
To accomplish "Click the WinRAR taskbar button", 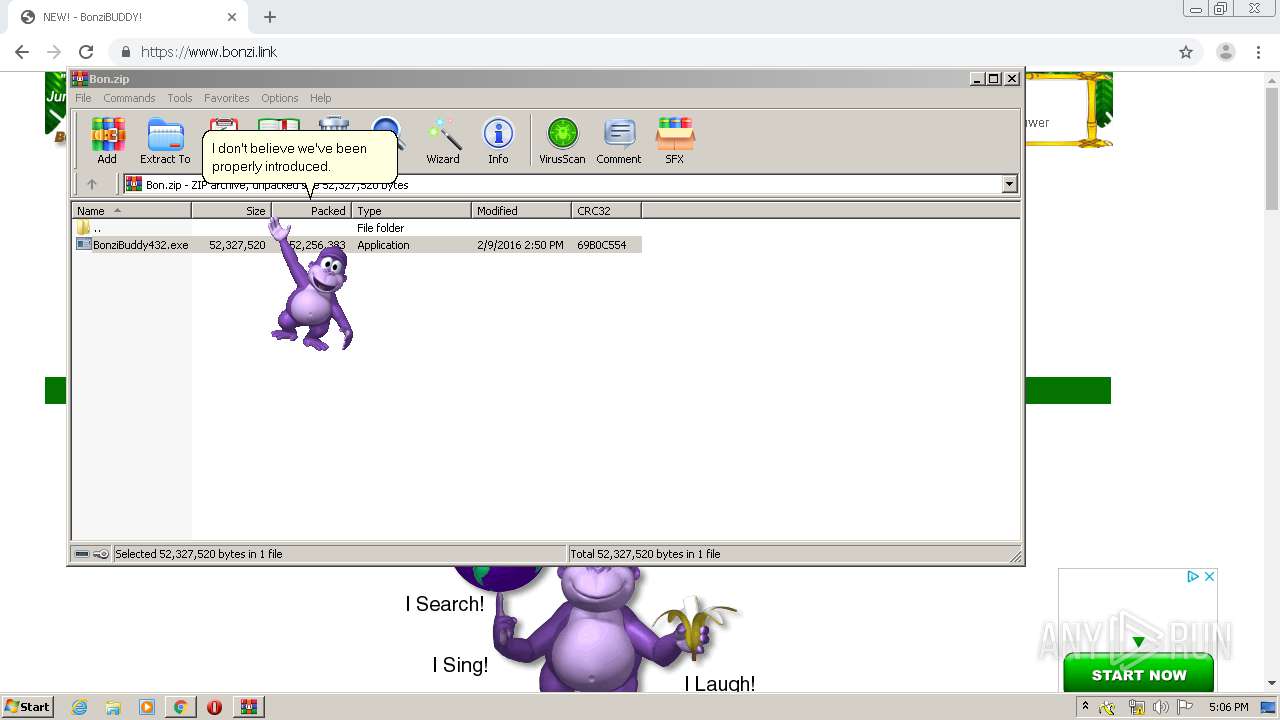I will 249,707.
